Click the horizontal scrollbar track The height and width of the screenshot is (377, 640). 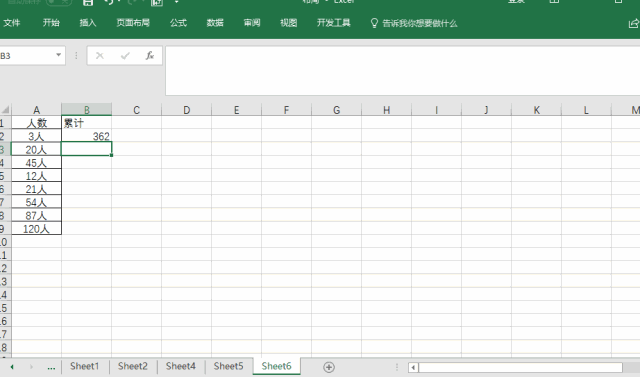pos(520,367)
